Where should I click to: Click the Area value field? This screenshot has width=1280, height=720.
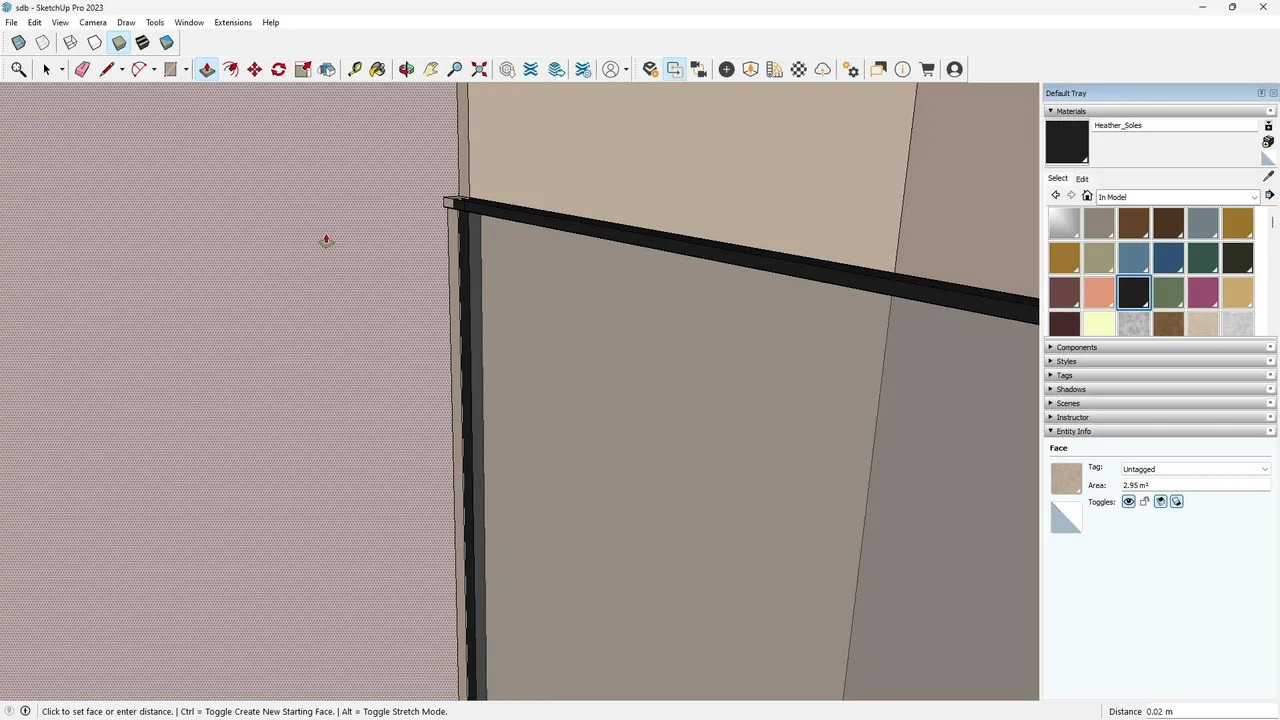[1195, 485]
